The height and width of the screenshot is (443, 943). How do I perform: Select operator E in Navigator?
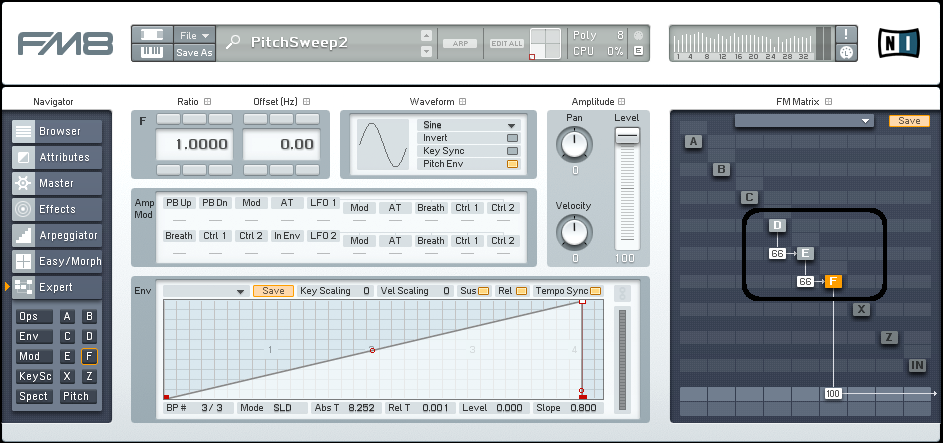click(67, 356)
